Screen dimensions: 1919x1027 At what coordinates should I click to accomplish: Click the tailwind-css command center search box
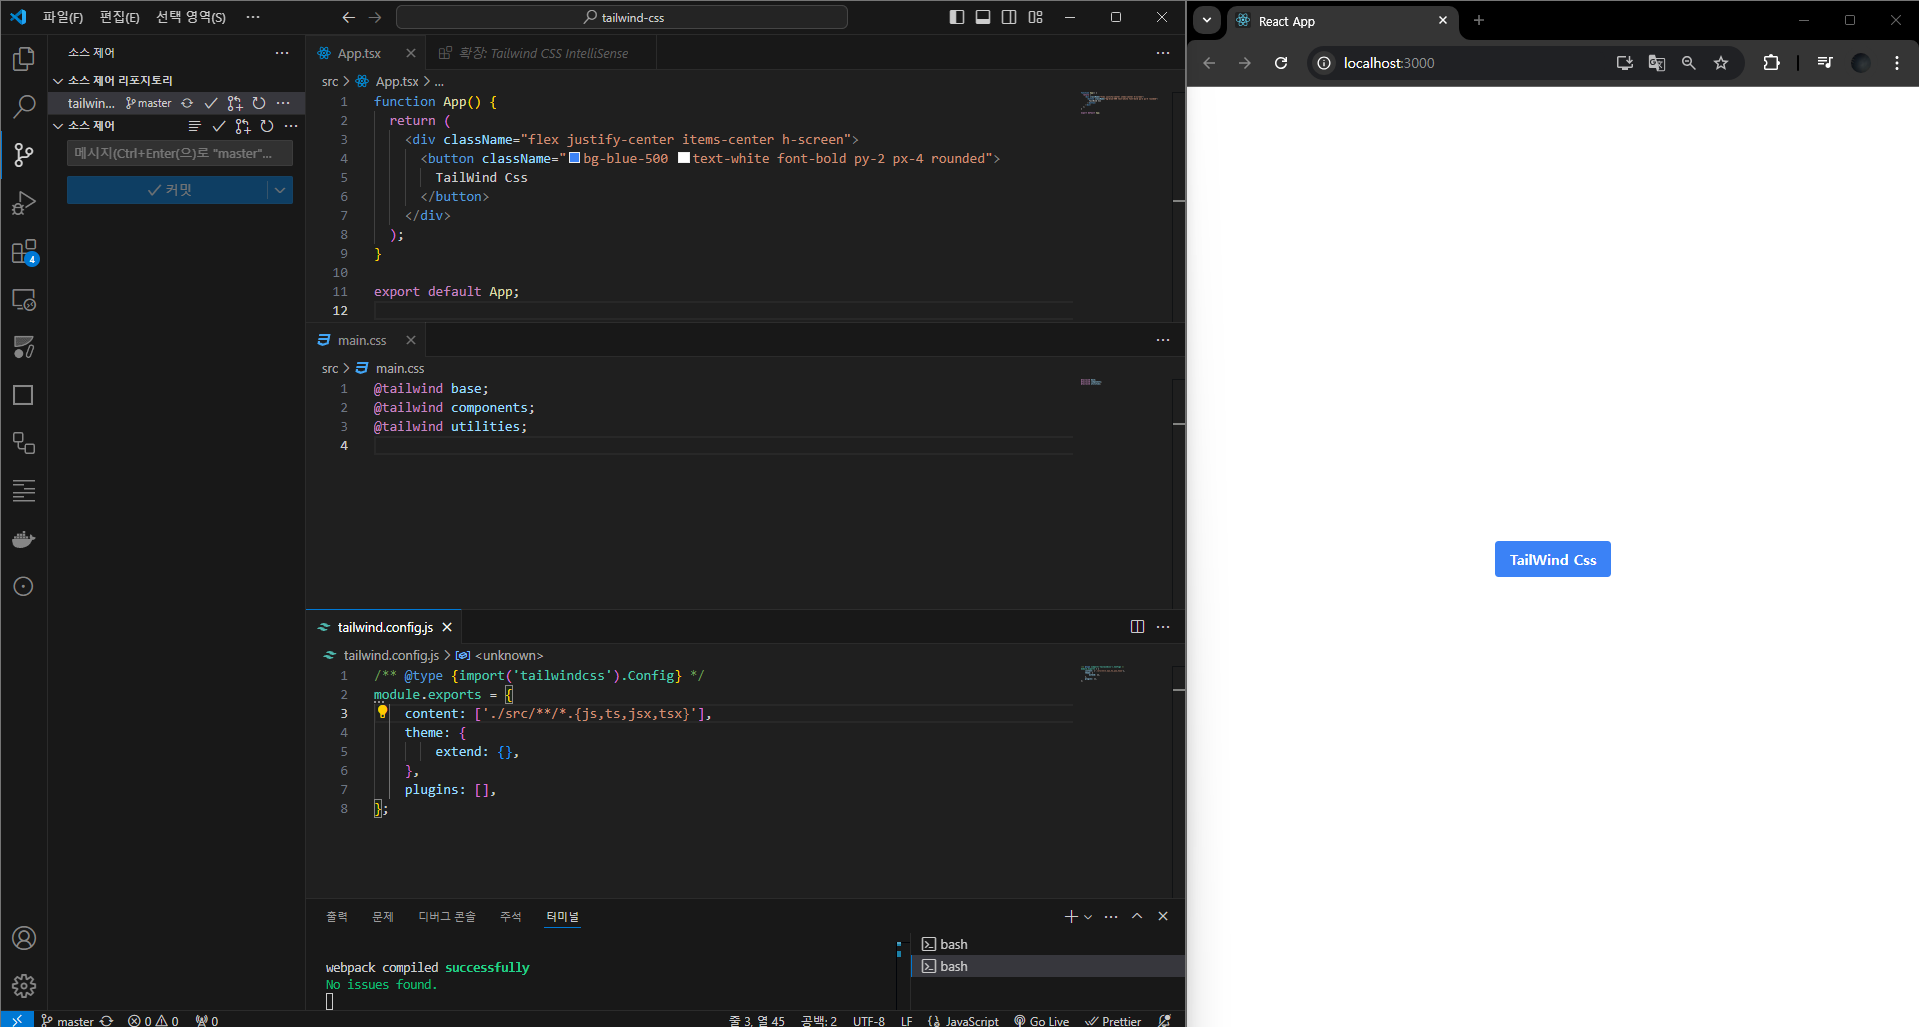tap(622, 17)
